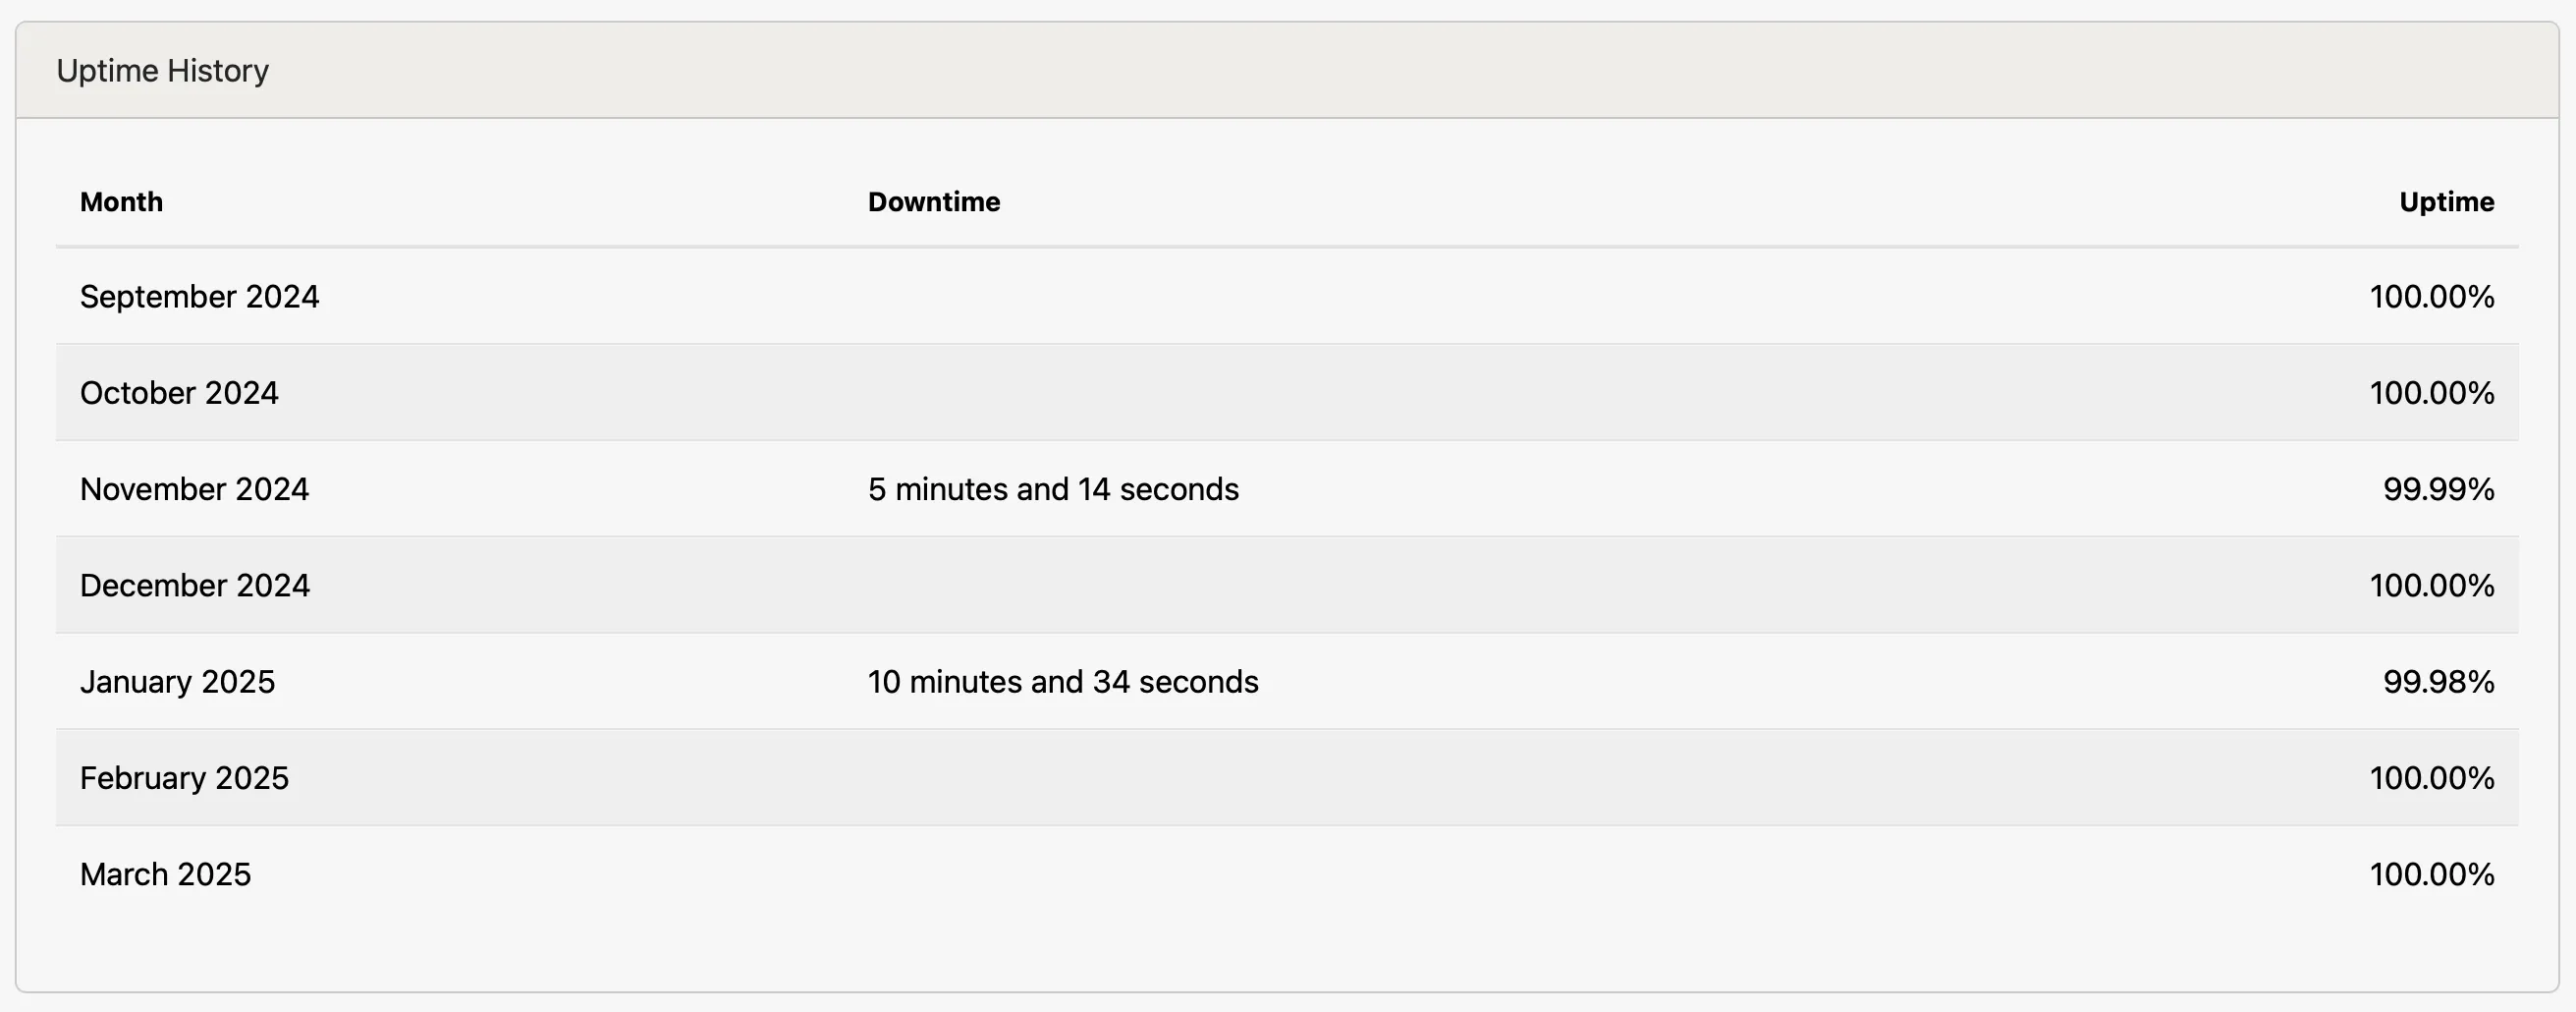Click the Downtime column header
This screenshot has height=1012, width=2576.
click(x=933, y=202)
